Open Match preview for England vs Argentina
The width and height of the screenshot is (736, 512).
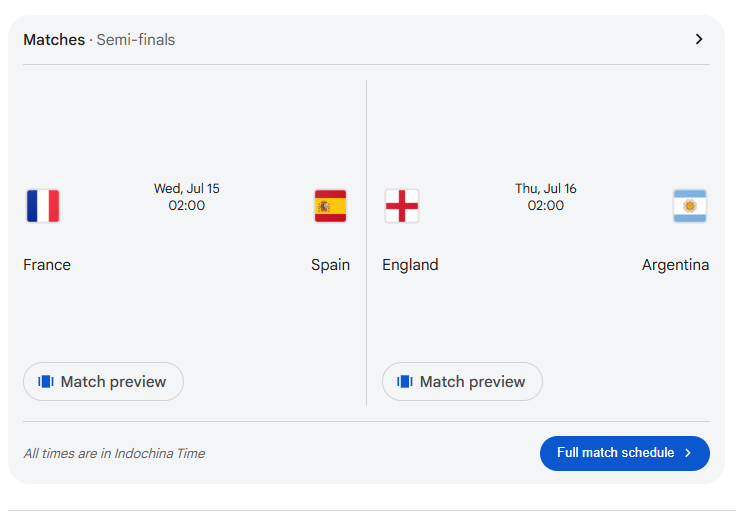462,382
